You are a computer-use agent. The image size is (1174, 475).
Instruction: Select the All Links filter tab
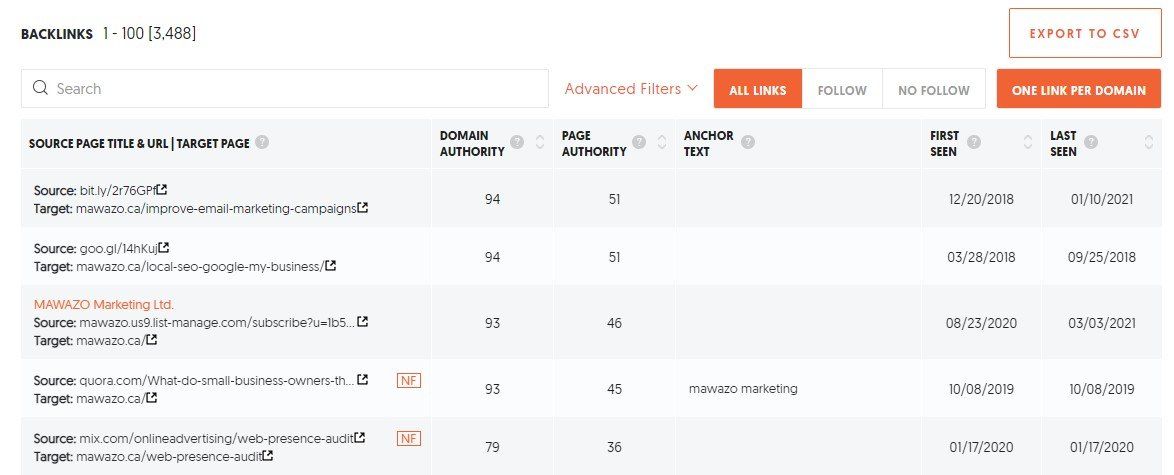click(758, 89)
